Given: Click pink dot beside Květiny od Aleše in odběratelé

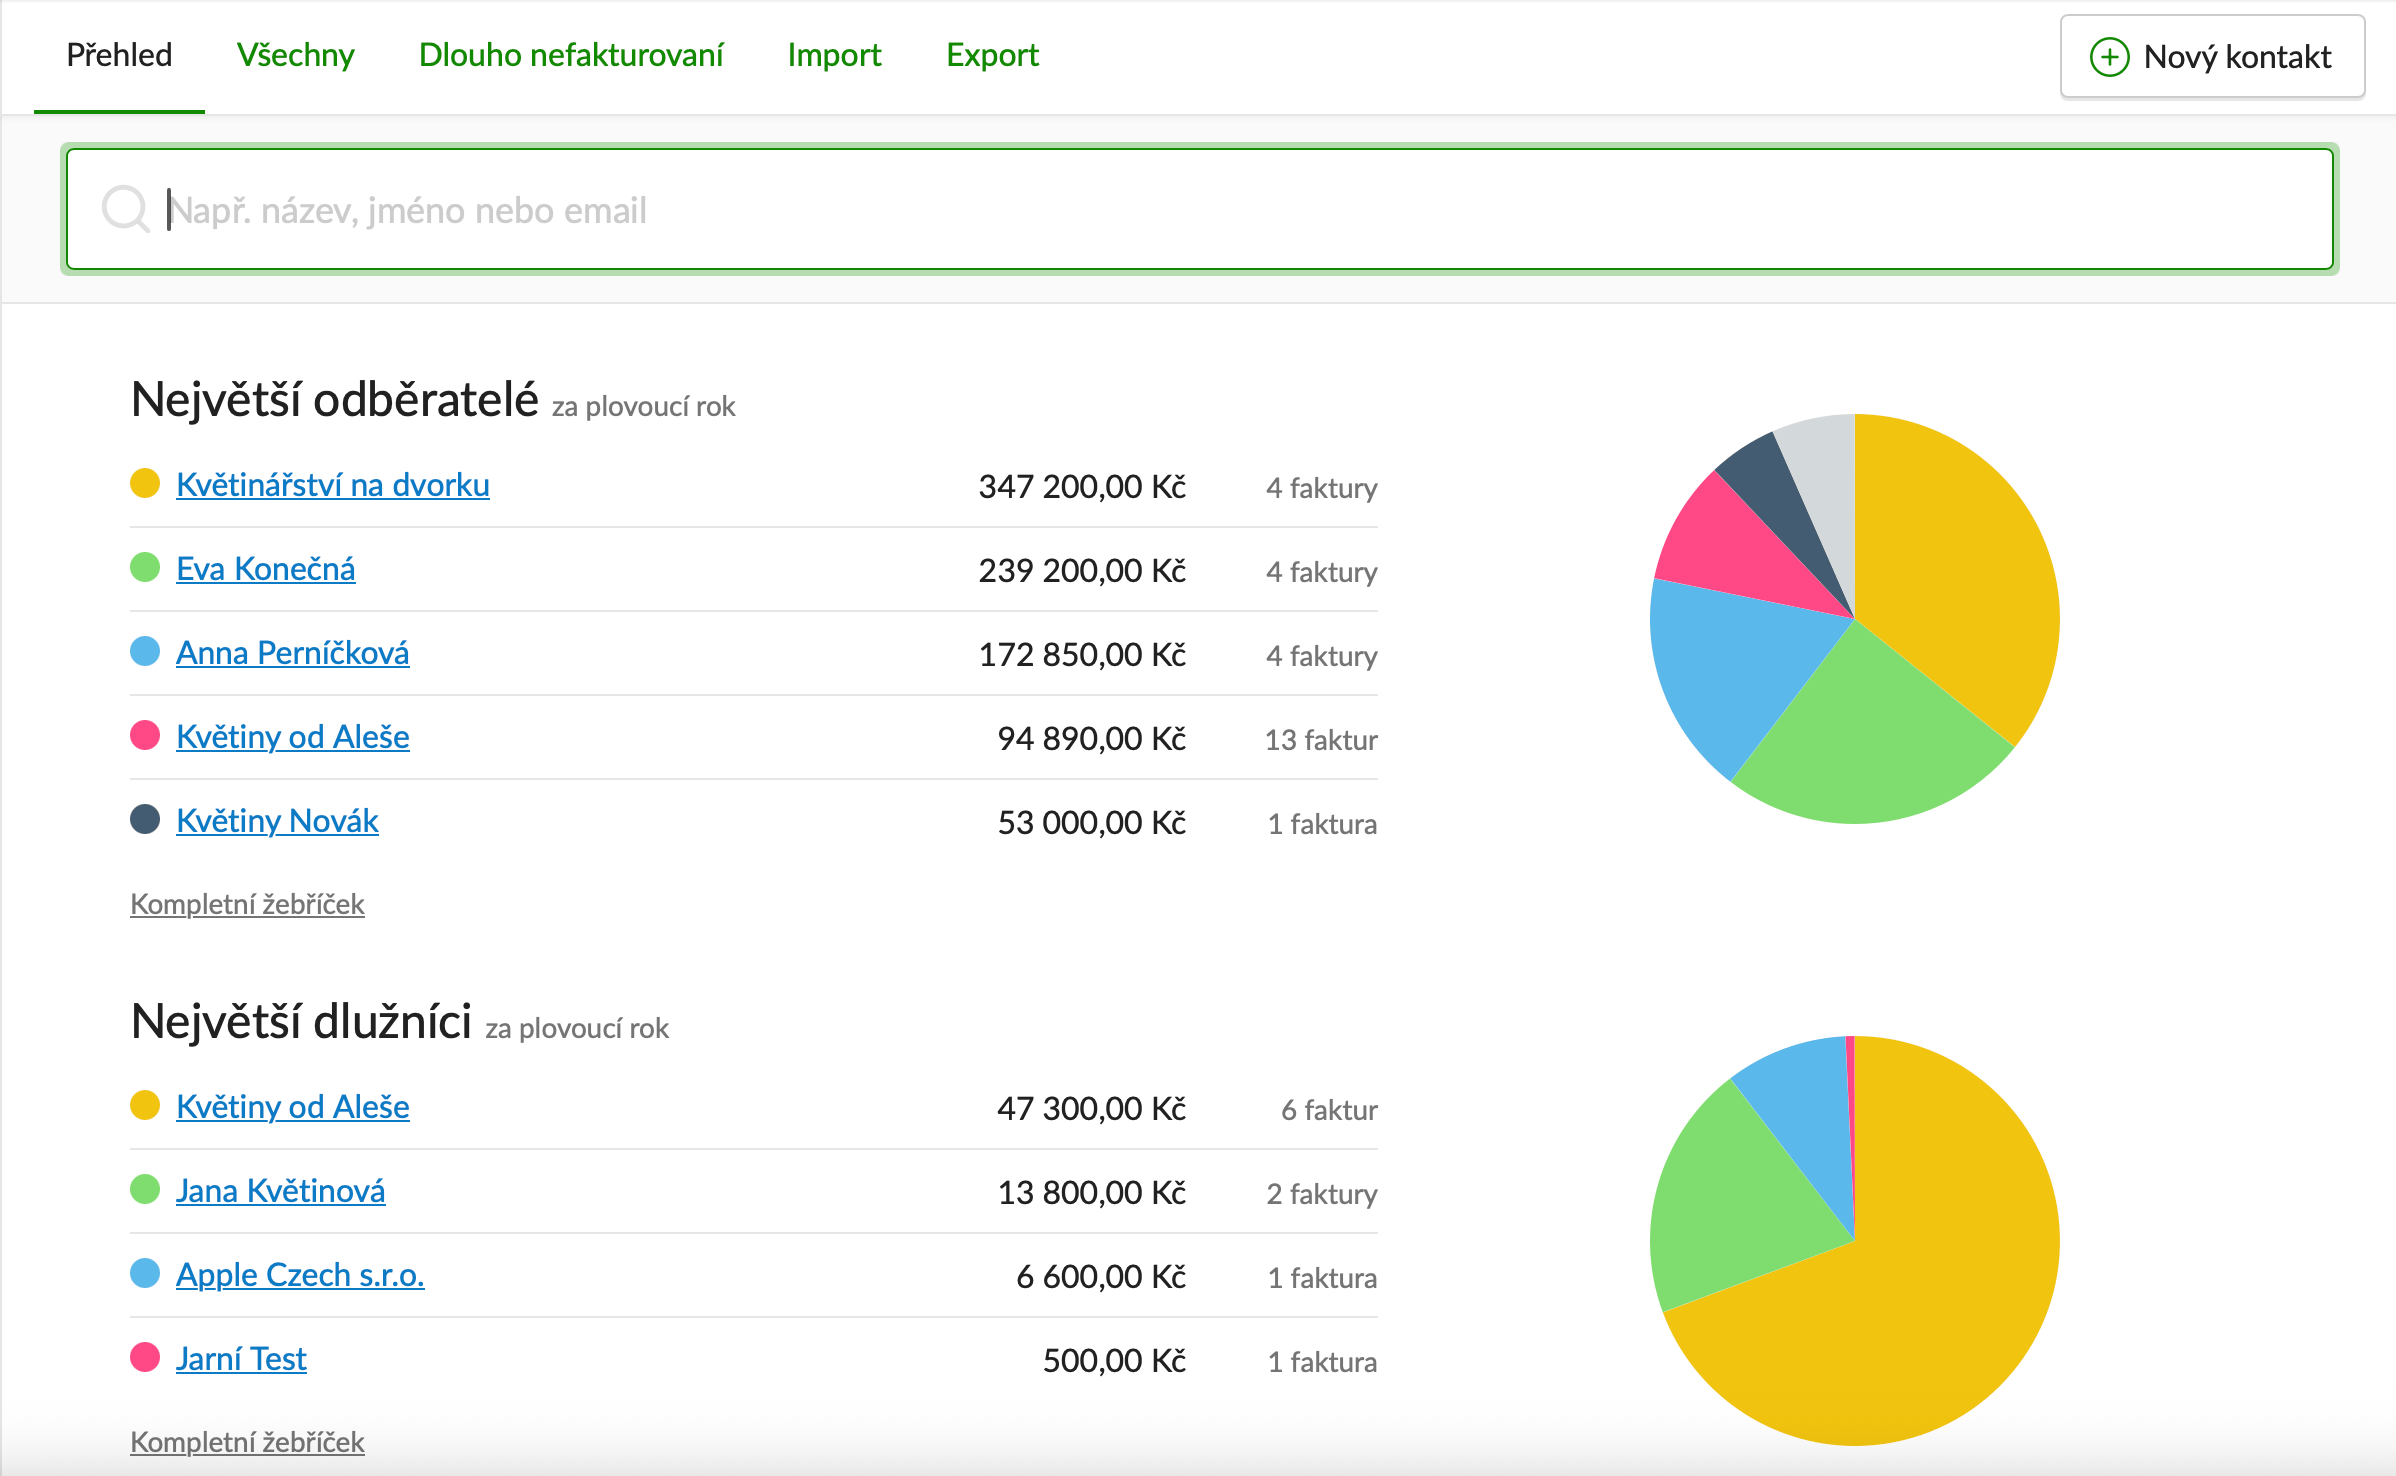Looking at the screenshot, I should pos(145,736).
